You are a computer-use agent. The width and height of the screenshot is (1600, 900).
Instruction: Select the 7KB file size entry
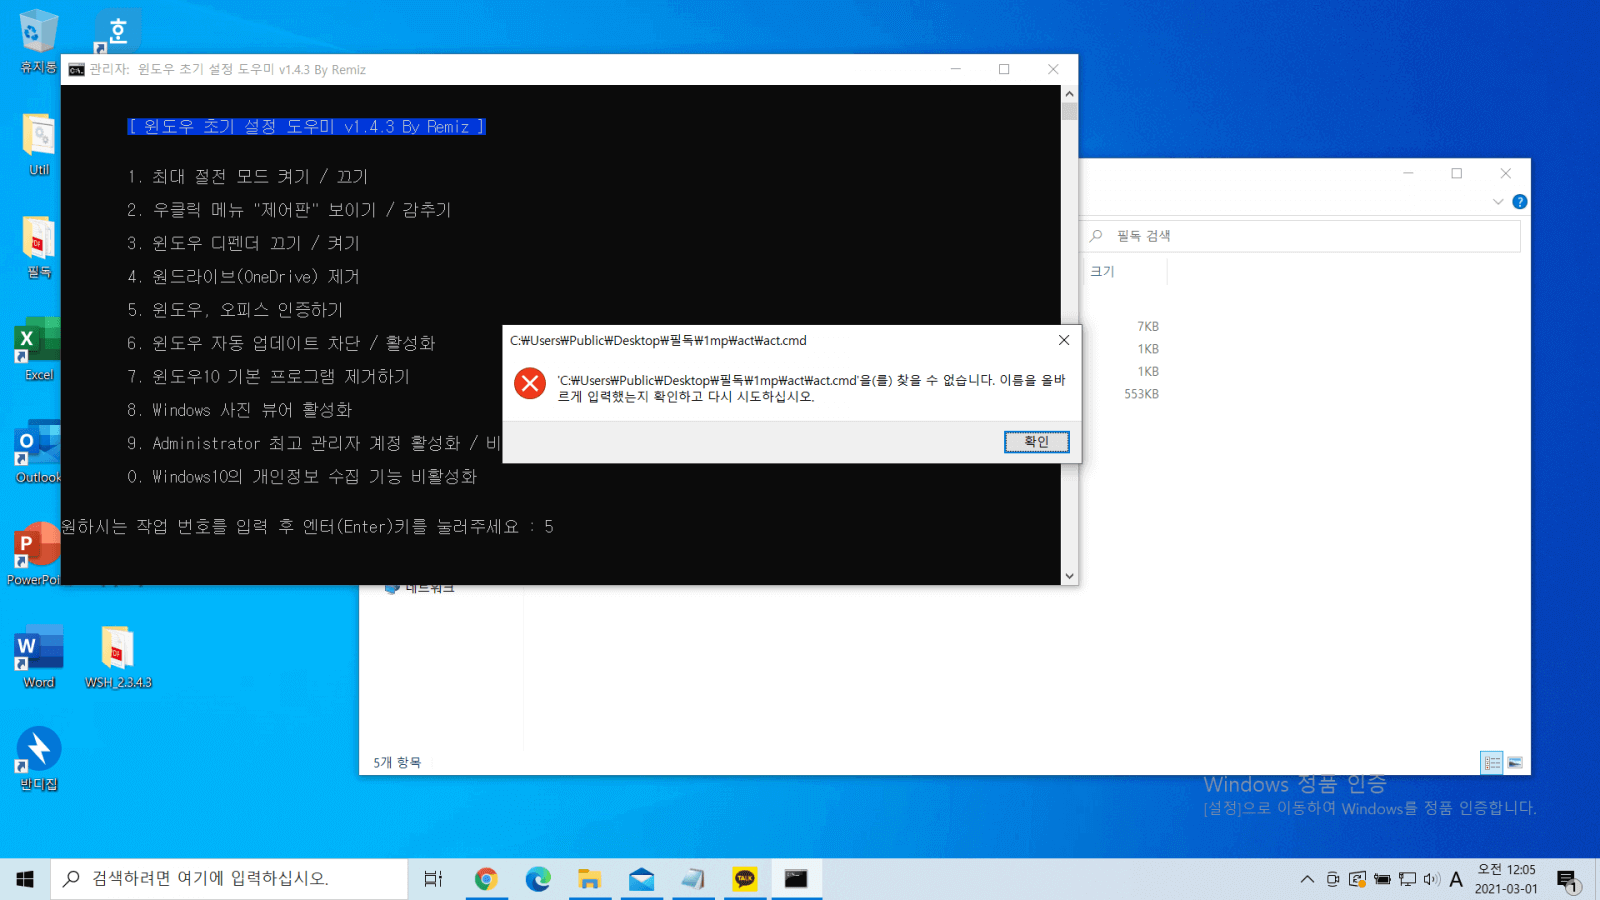1148,326
